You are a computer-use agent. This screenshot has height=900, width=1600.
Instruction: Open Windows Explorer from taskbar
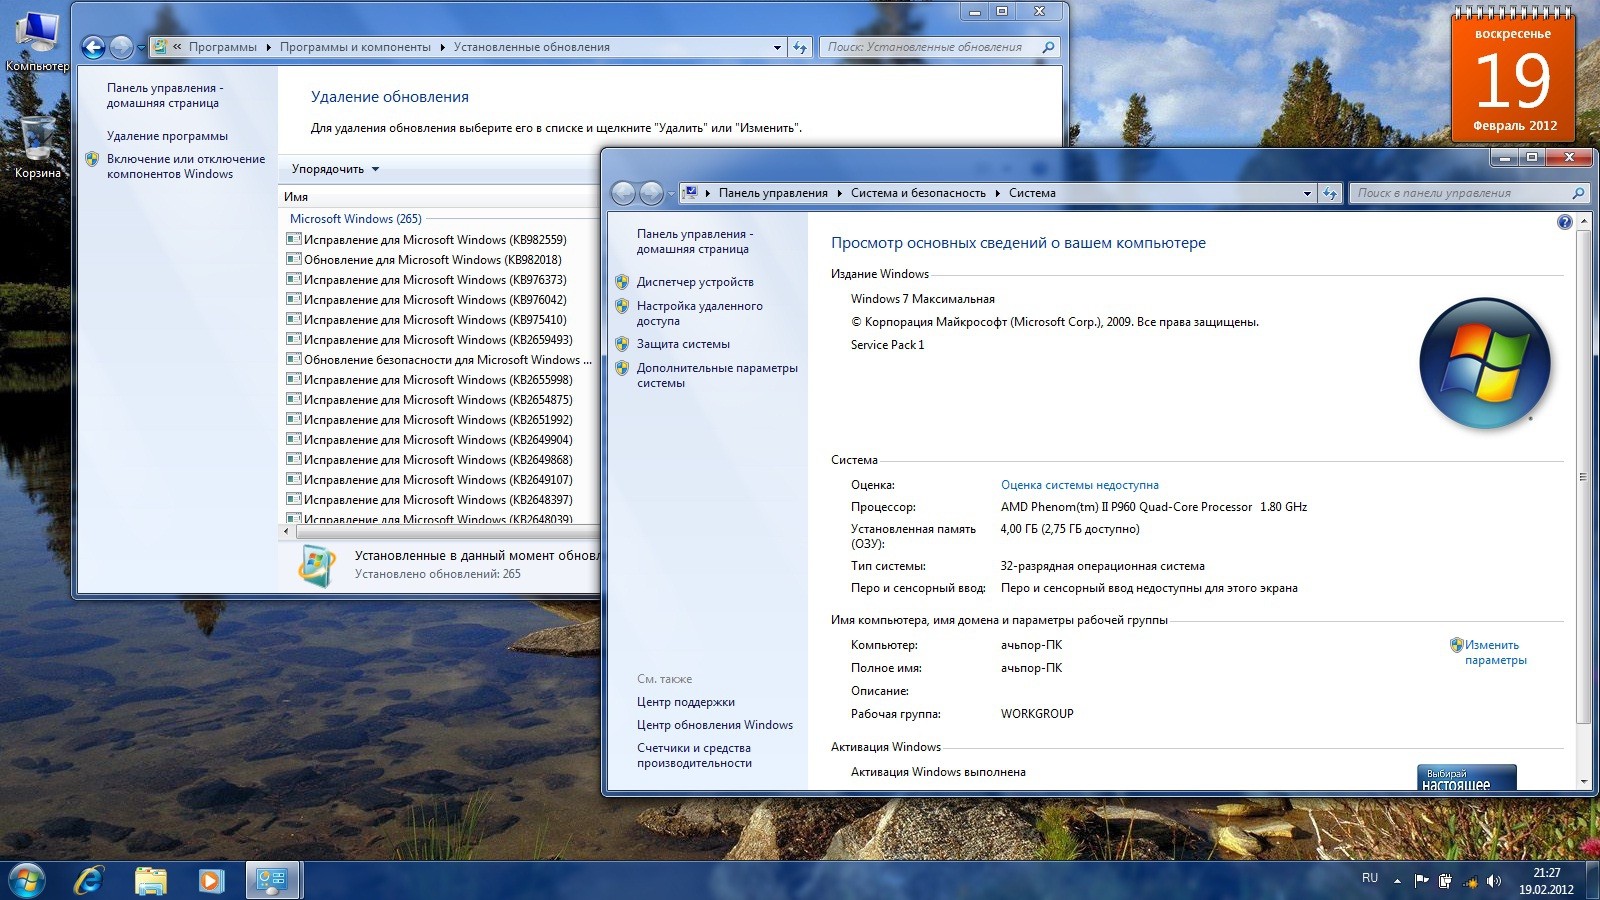pos(151,880)
